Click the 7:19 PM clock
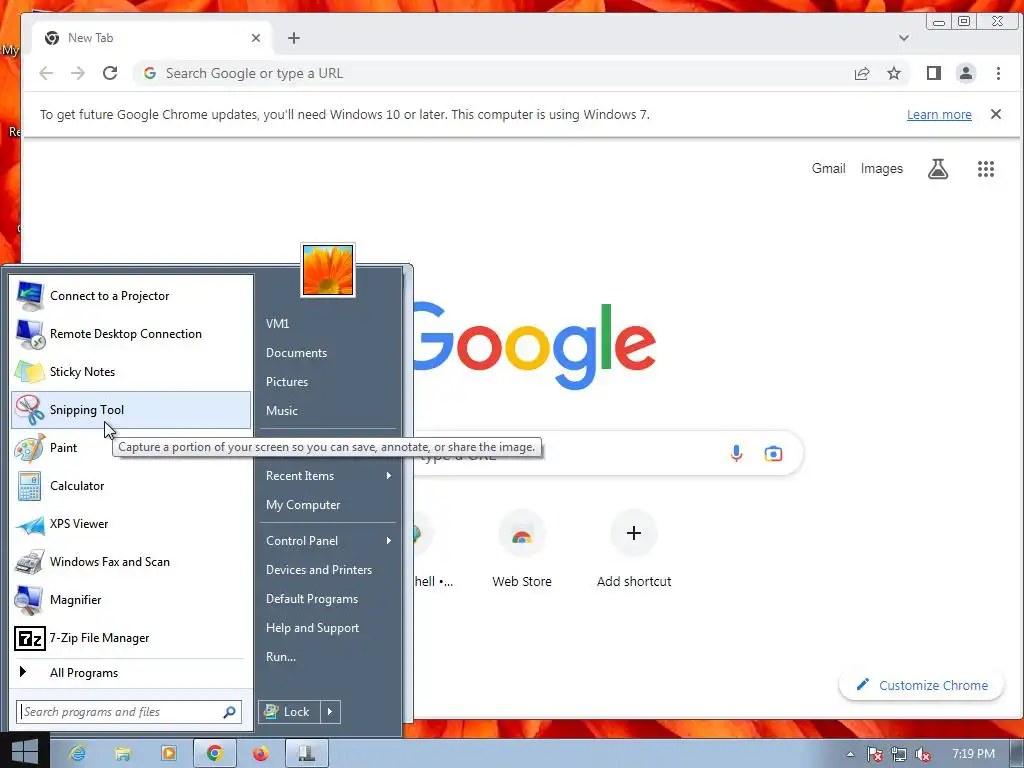This screenshot has height=768, width=1024. click(x=974, y=754)
